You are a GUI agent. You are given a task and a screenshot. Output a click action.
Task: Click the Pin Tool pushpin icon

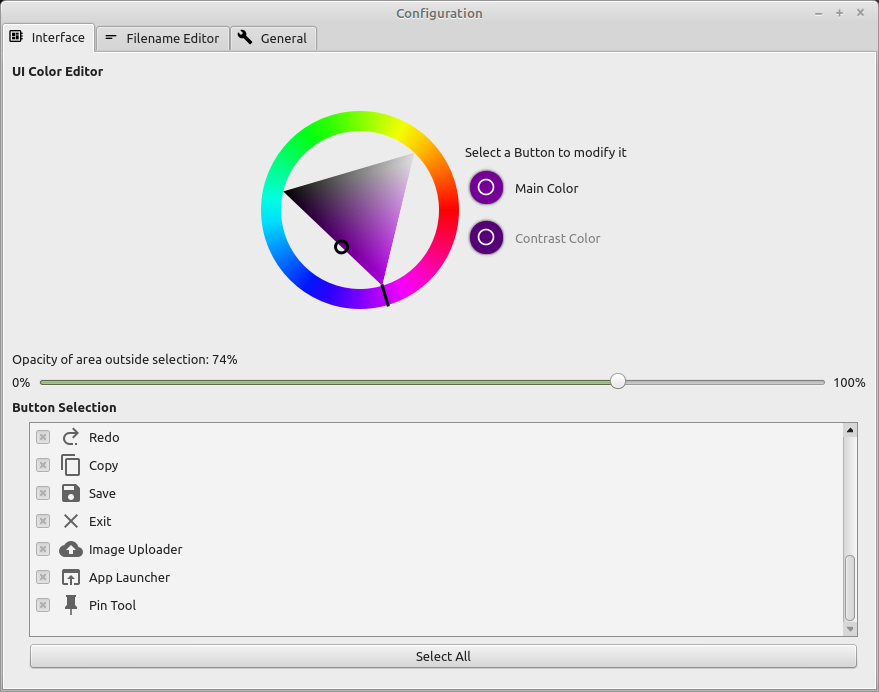[71, 605]
